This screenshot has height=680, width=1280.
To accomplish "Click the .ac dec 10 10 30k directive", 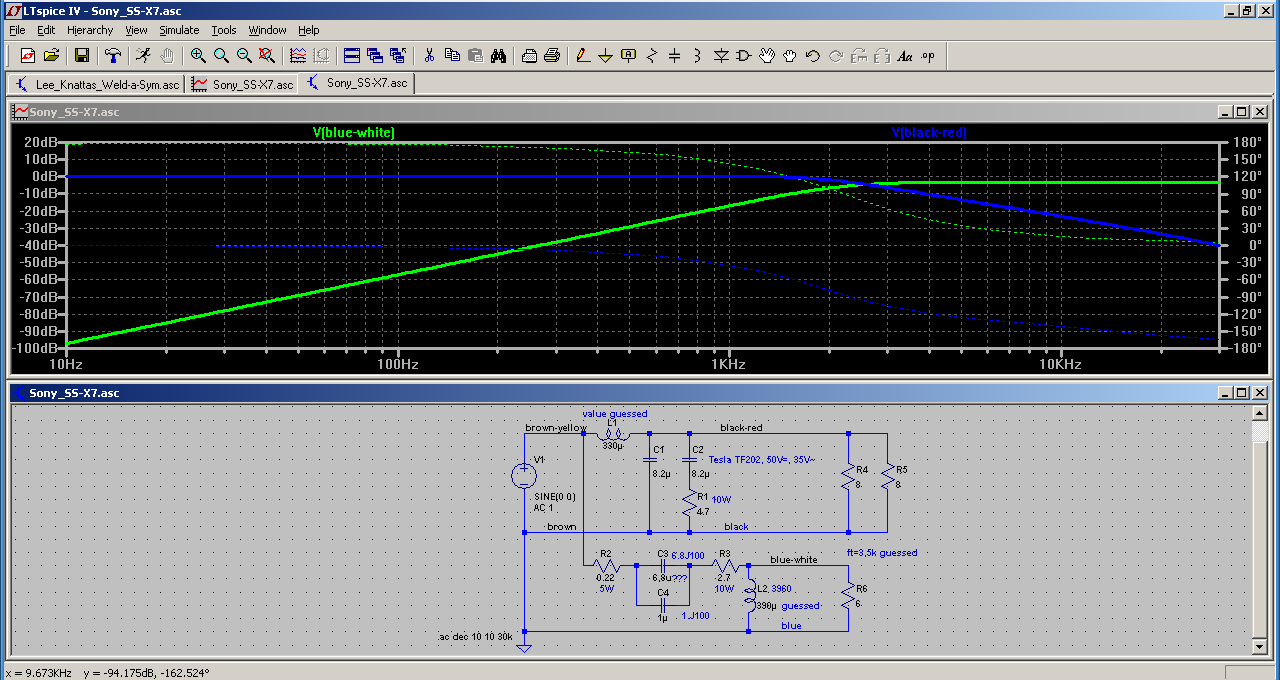I will [476, 637].
